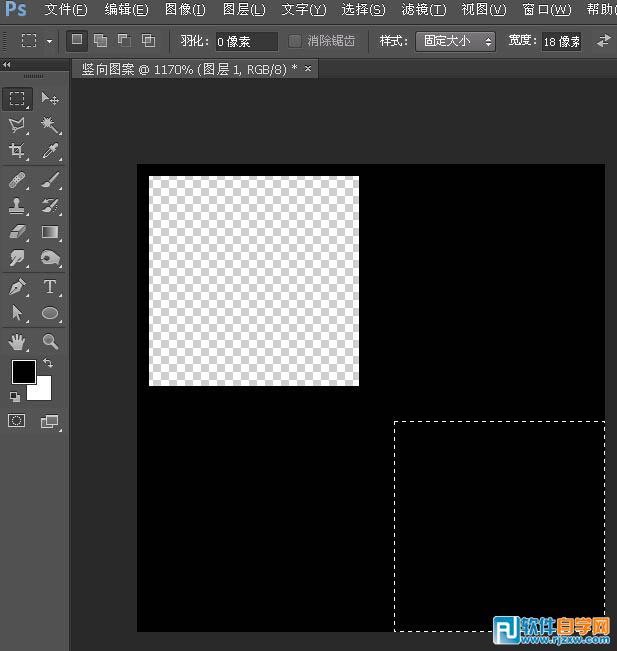Open the 窗口(W) menu
Screen dimensions: 617x651
pos(546,9)
